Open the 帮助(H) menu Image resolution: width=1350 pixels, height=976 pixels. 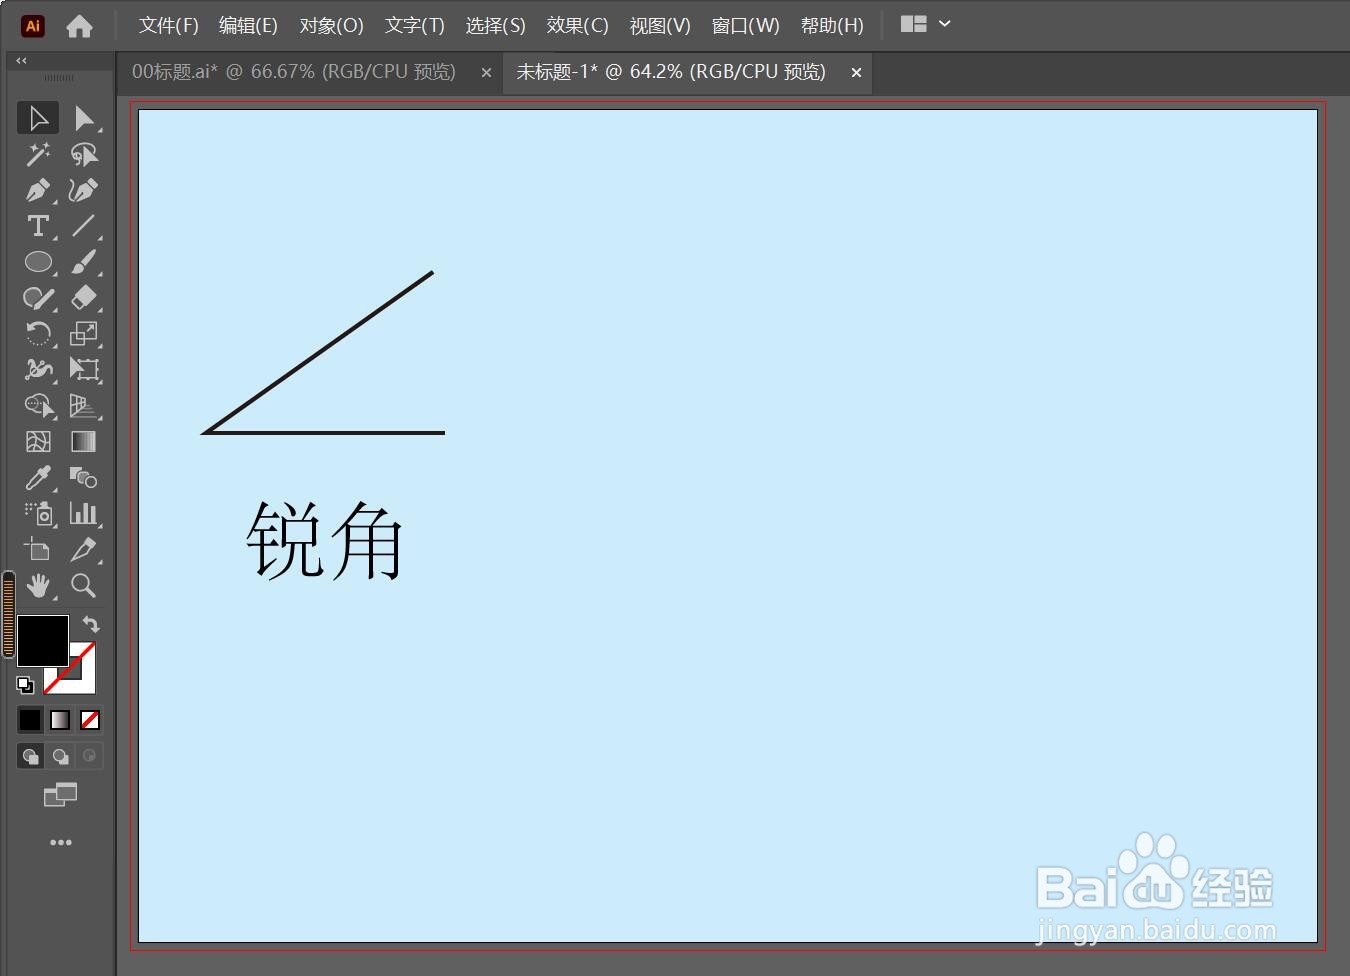click(x=832, y=25)
